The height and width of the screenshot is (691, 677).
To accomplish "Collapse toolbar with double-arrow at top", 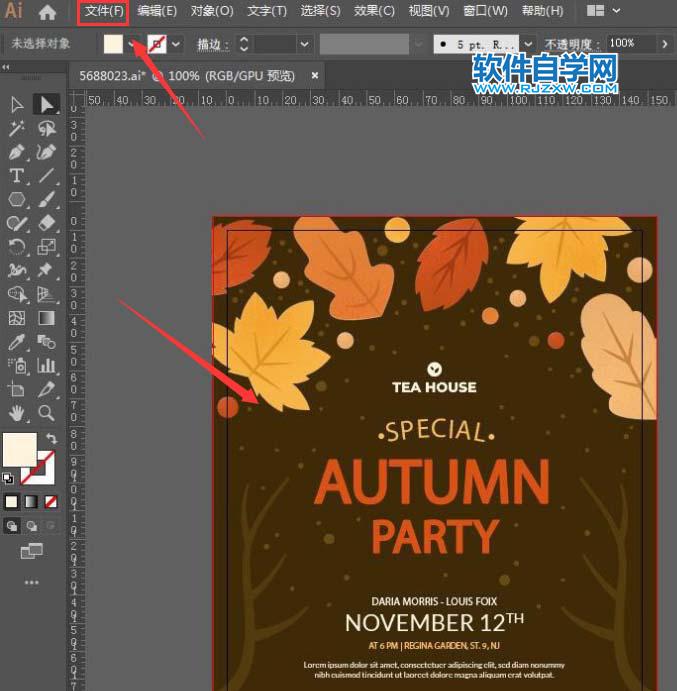I will click(x=6, y=67).
